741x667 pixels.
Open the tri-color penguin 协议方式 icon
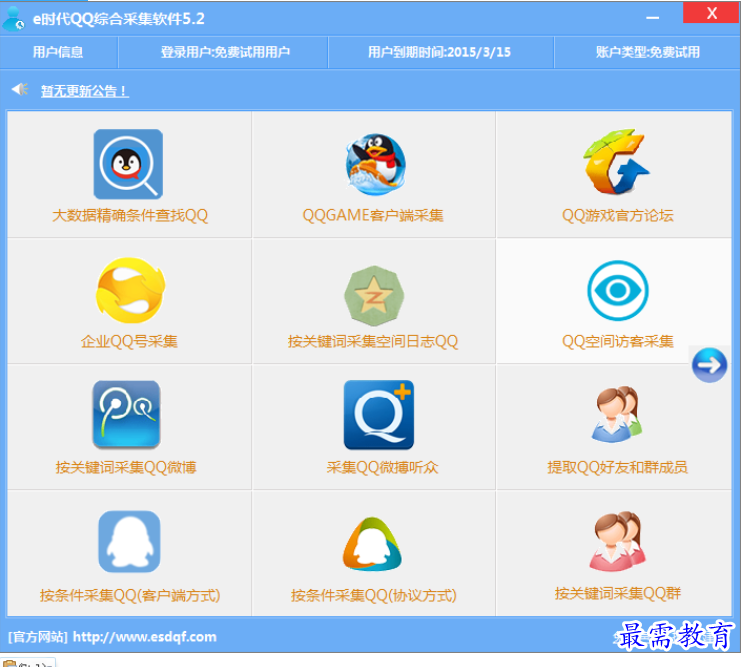pyautogui.click(x=372, y=544)
